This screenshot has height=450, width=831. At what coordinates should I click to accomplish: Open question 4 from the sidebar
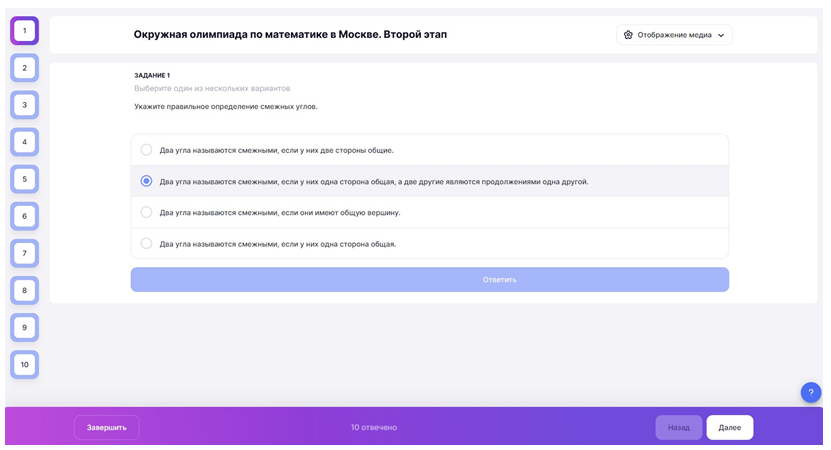(x=25, y=142)
